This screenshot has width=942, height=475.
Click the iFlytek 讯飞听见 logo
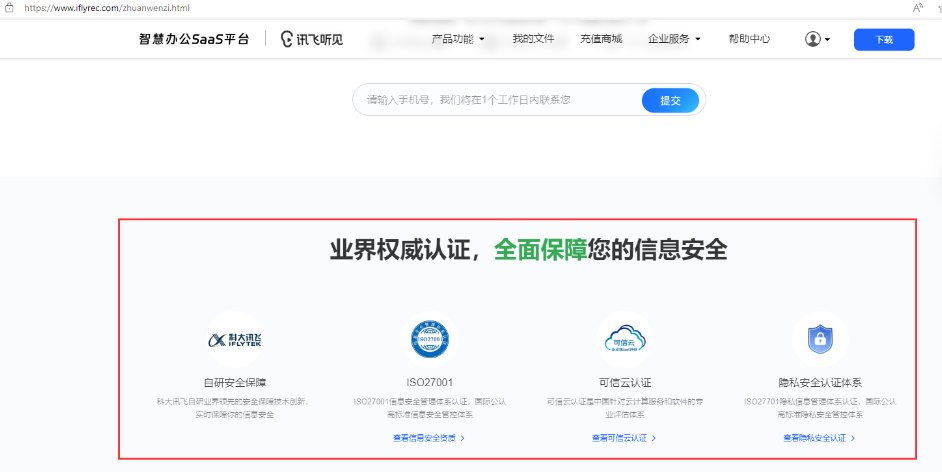click(x=312, y=40)
